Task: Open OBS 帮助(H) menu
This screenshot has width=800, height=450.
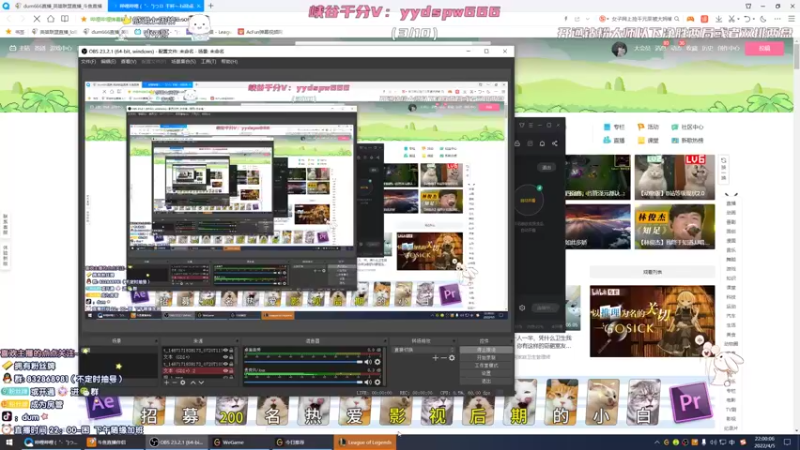Action: pyautogui.click(x=229, y=62)
